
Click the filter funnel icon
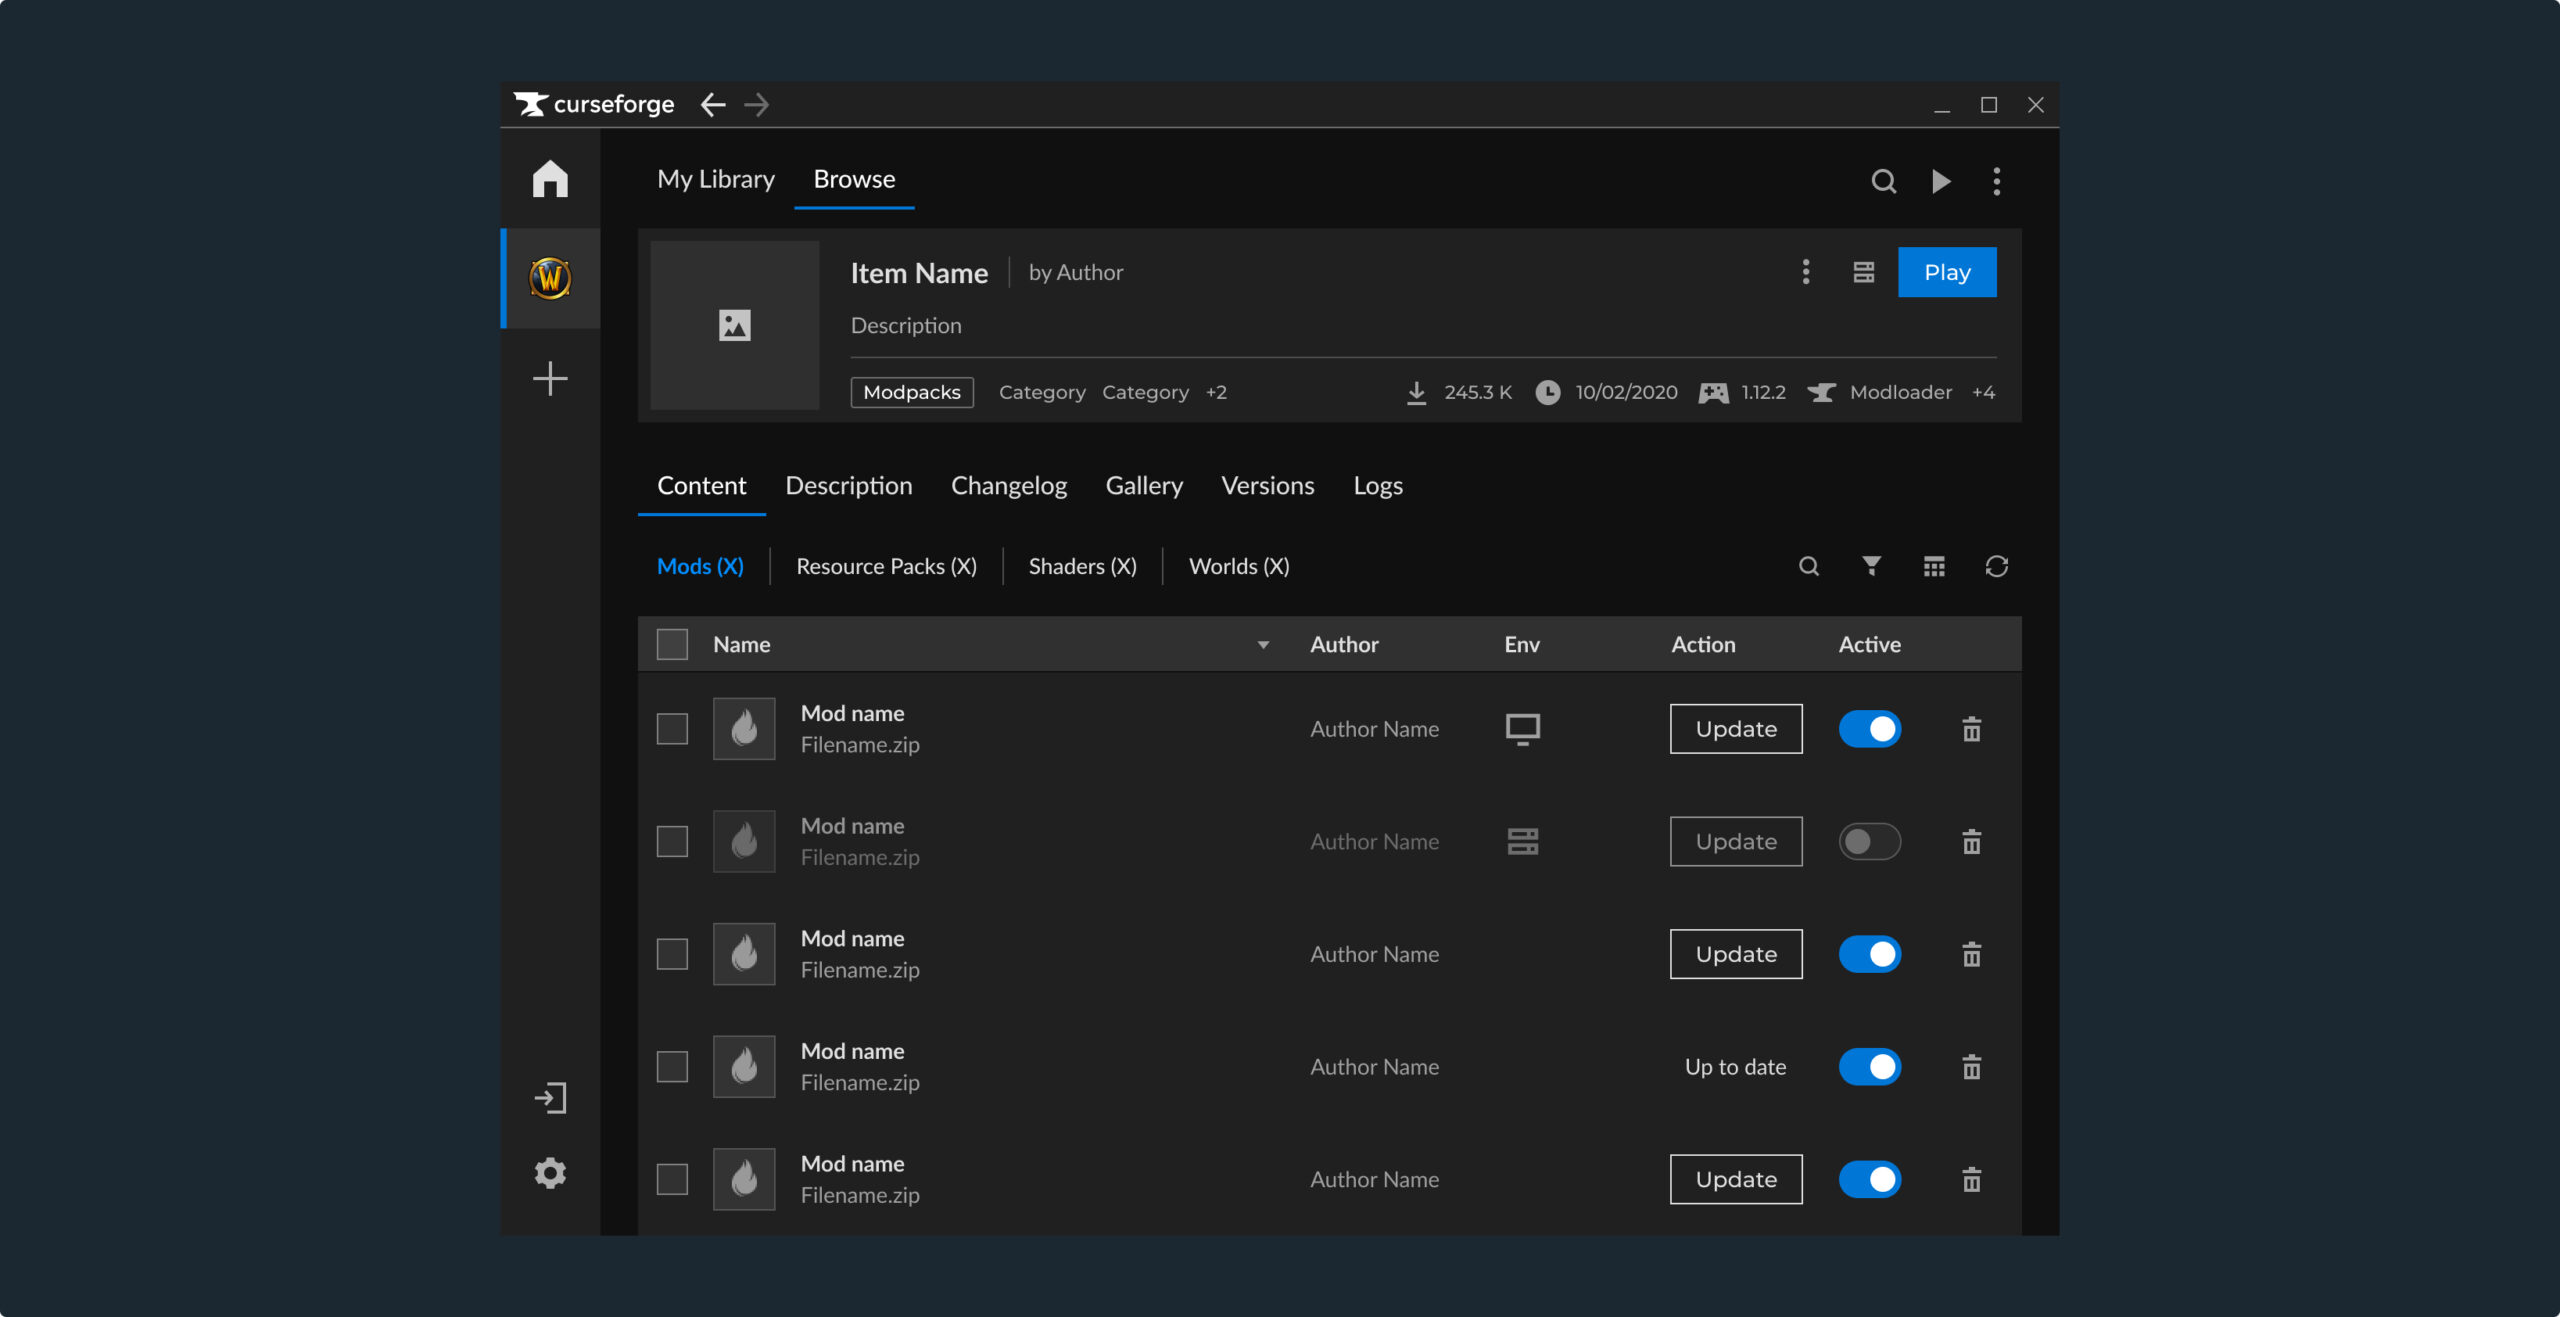1871,566
